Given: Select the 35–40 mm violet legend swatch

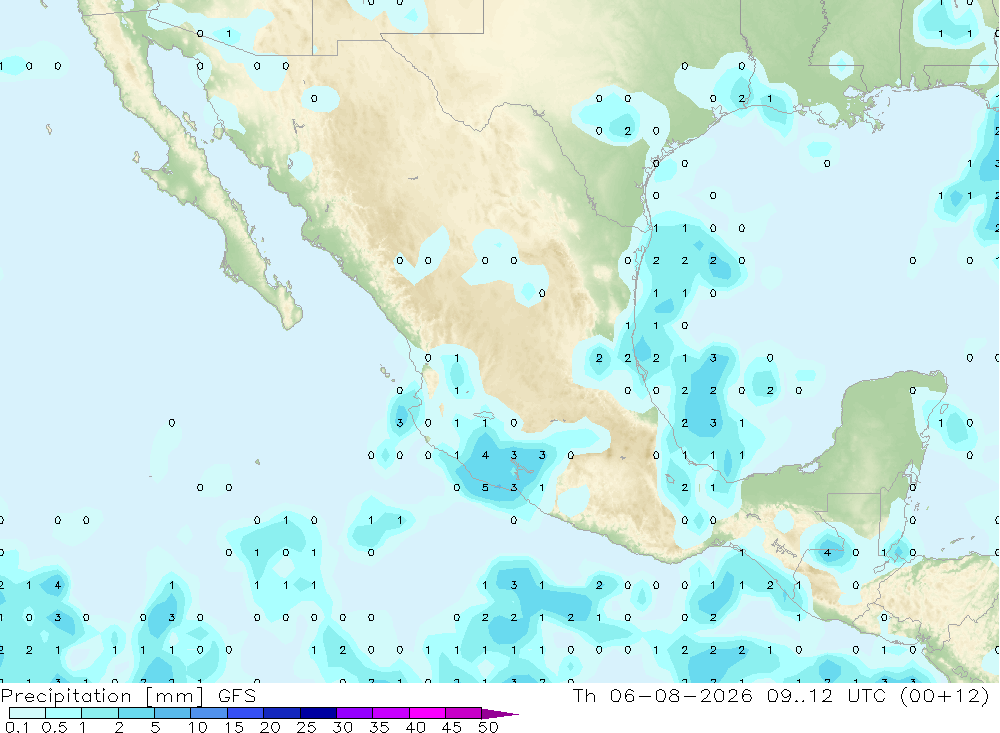Looking at the screenshot, I should coord(390,713).
